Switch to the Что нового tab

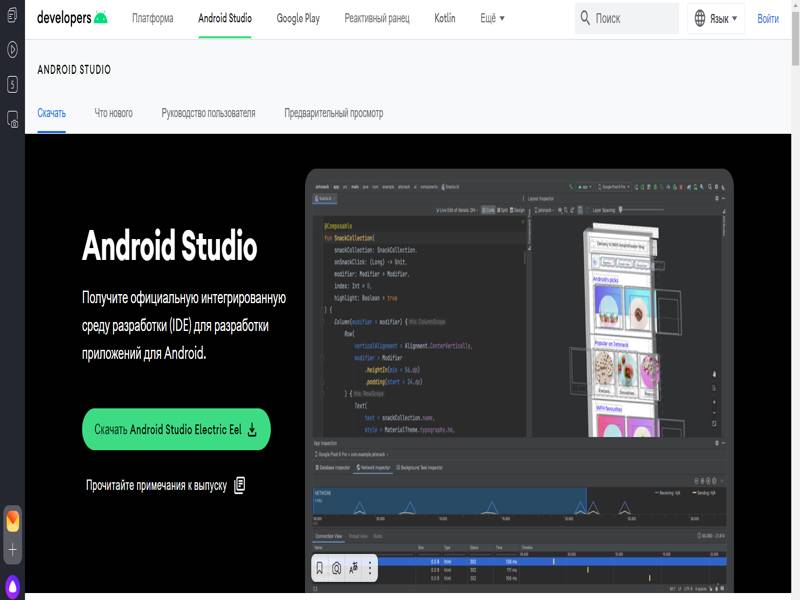[113, 113]
